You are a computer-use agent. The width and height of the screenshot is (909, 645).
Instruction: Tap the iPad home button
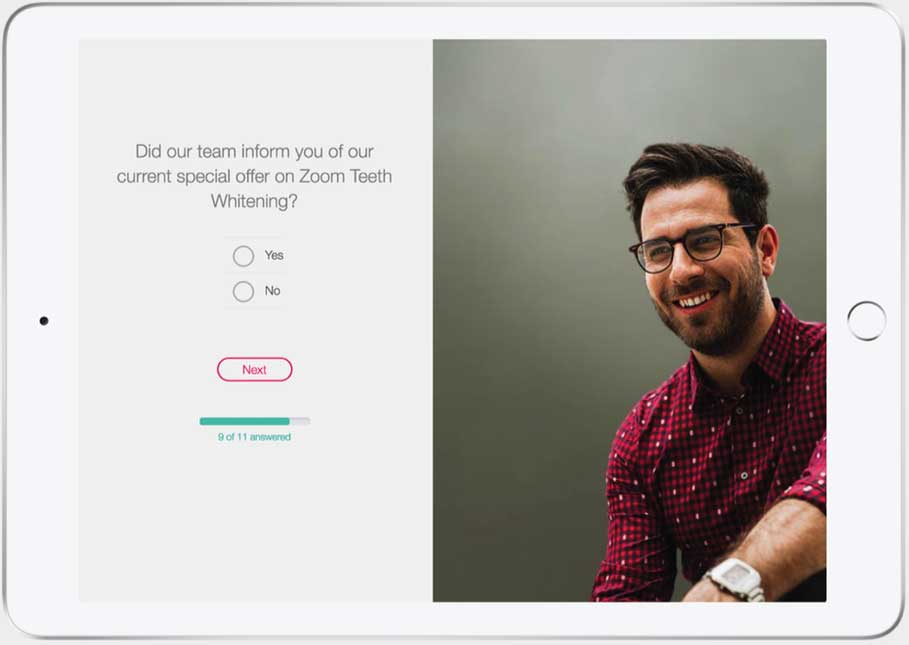tap(866, 320)
